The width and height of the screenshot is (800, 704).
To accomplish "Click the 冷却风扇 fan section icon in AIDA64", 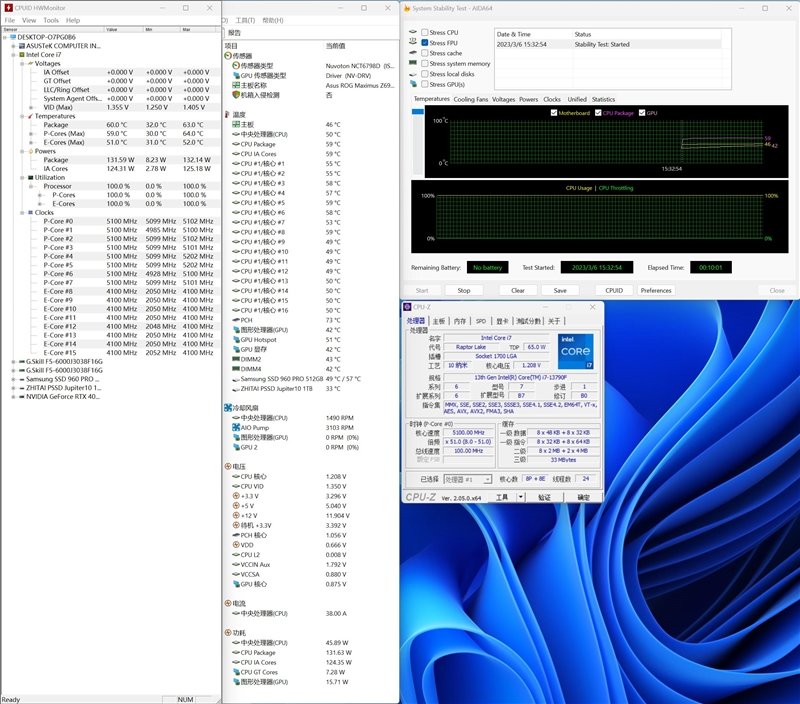I will click(228, 408).
